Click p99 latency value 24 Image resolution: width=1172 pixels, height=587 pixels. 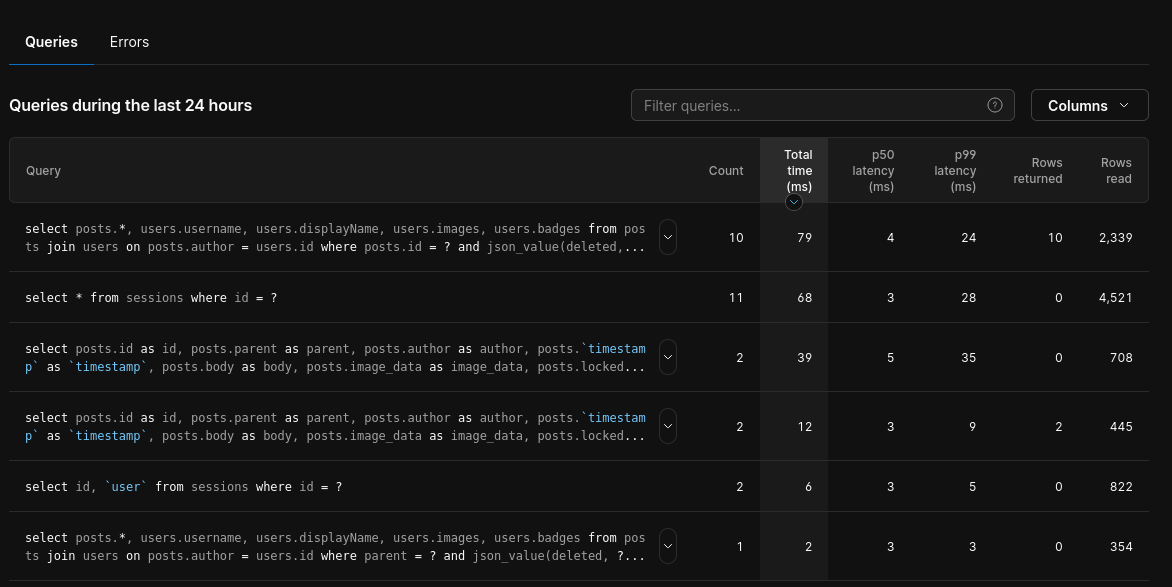[969, 238]
